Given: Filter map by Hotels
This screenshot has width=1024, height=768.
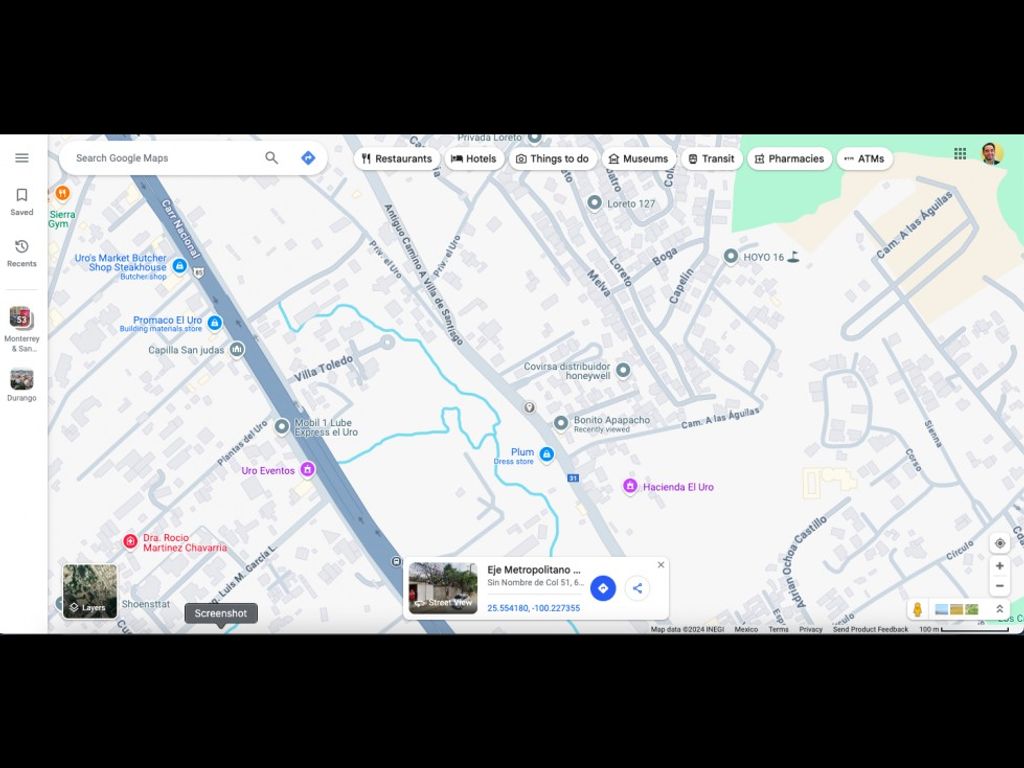Looking at the screenshot, I should tap(474, 159).
